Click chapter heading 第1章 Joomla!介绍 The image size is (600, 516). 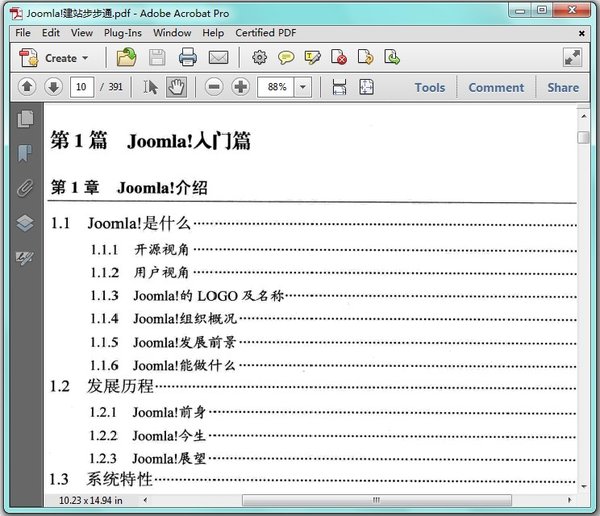click(129, 188)
